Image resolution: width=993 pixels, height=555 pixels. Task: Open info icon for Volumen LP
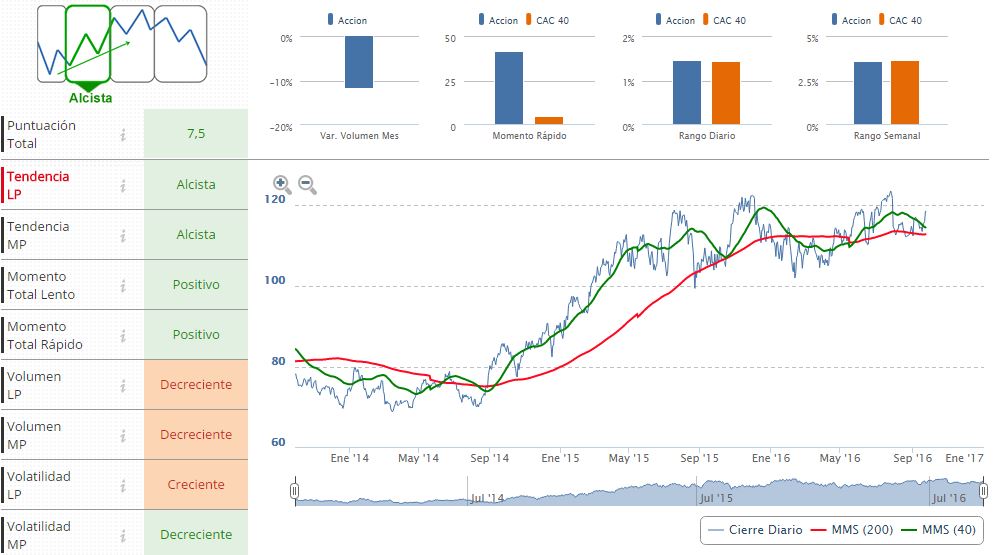click(123, 385)
